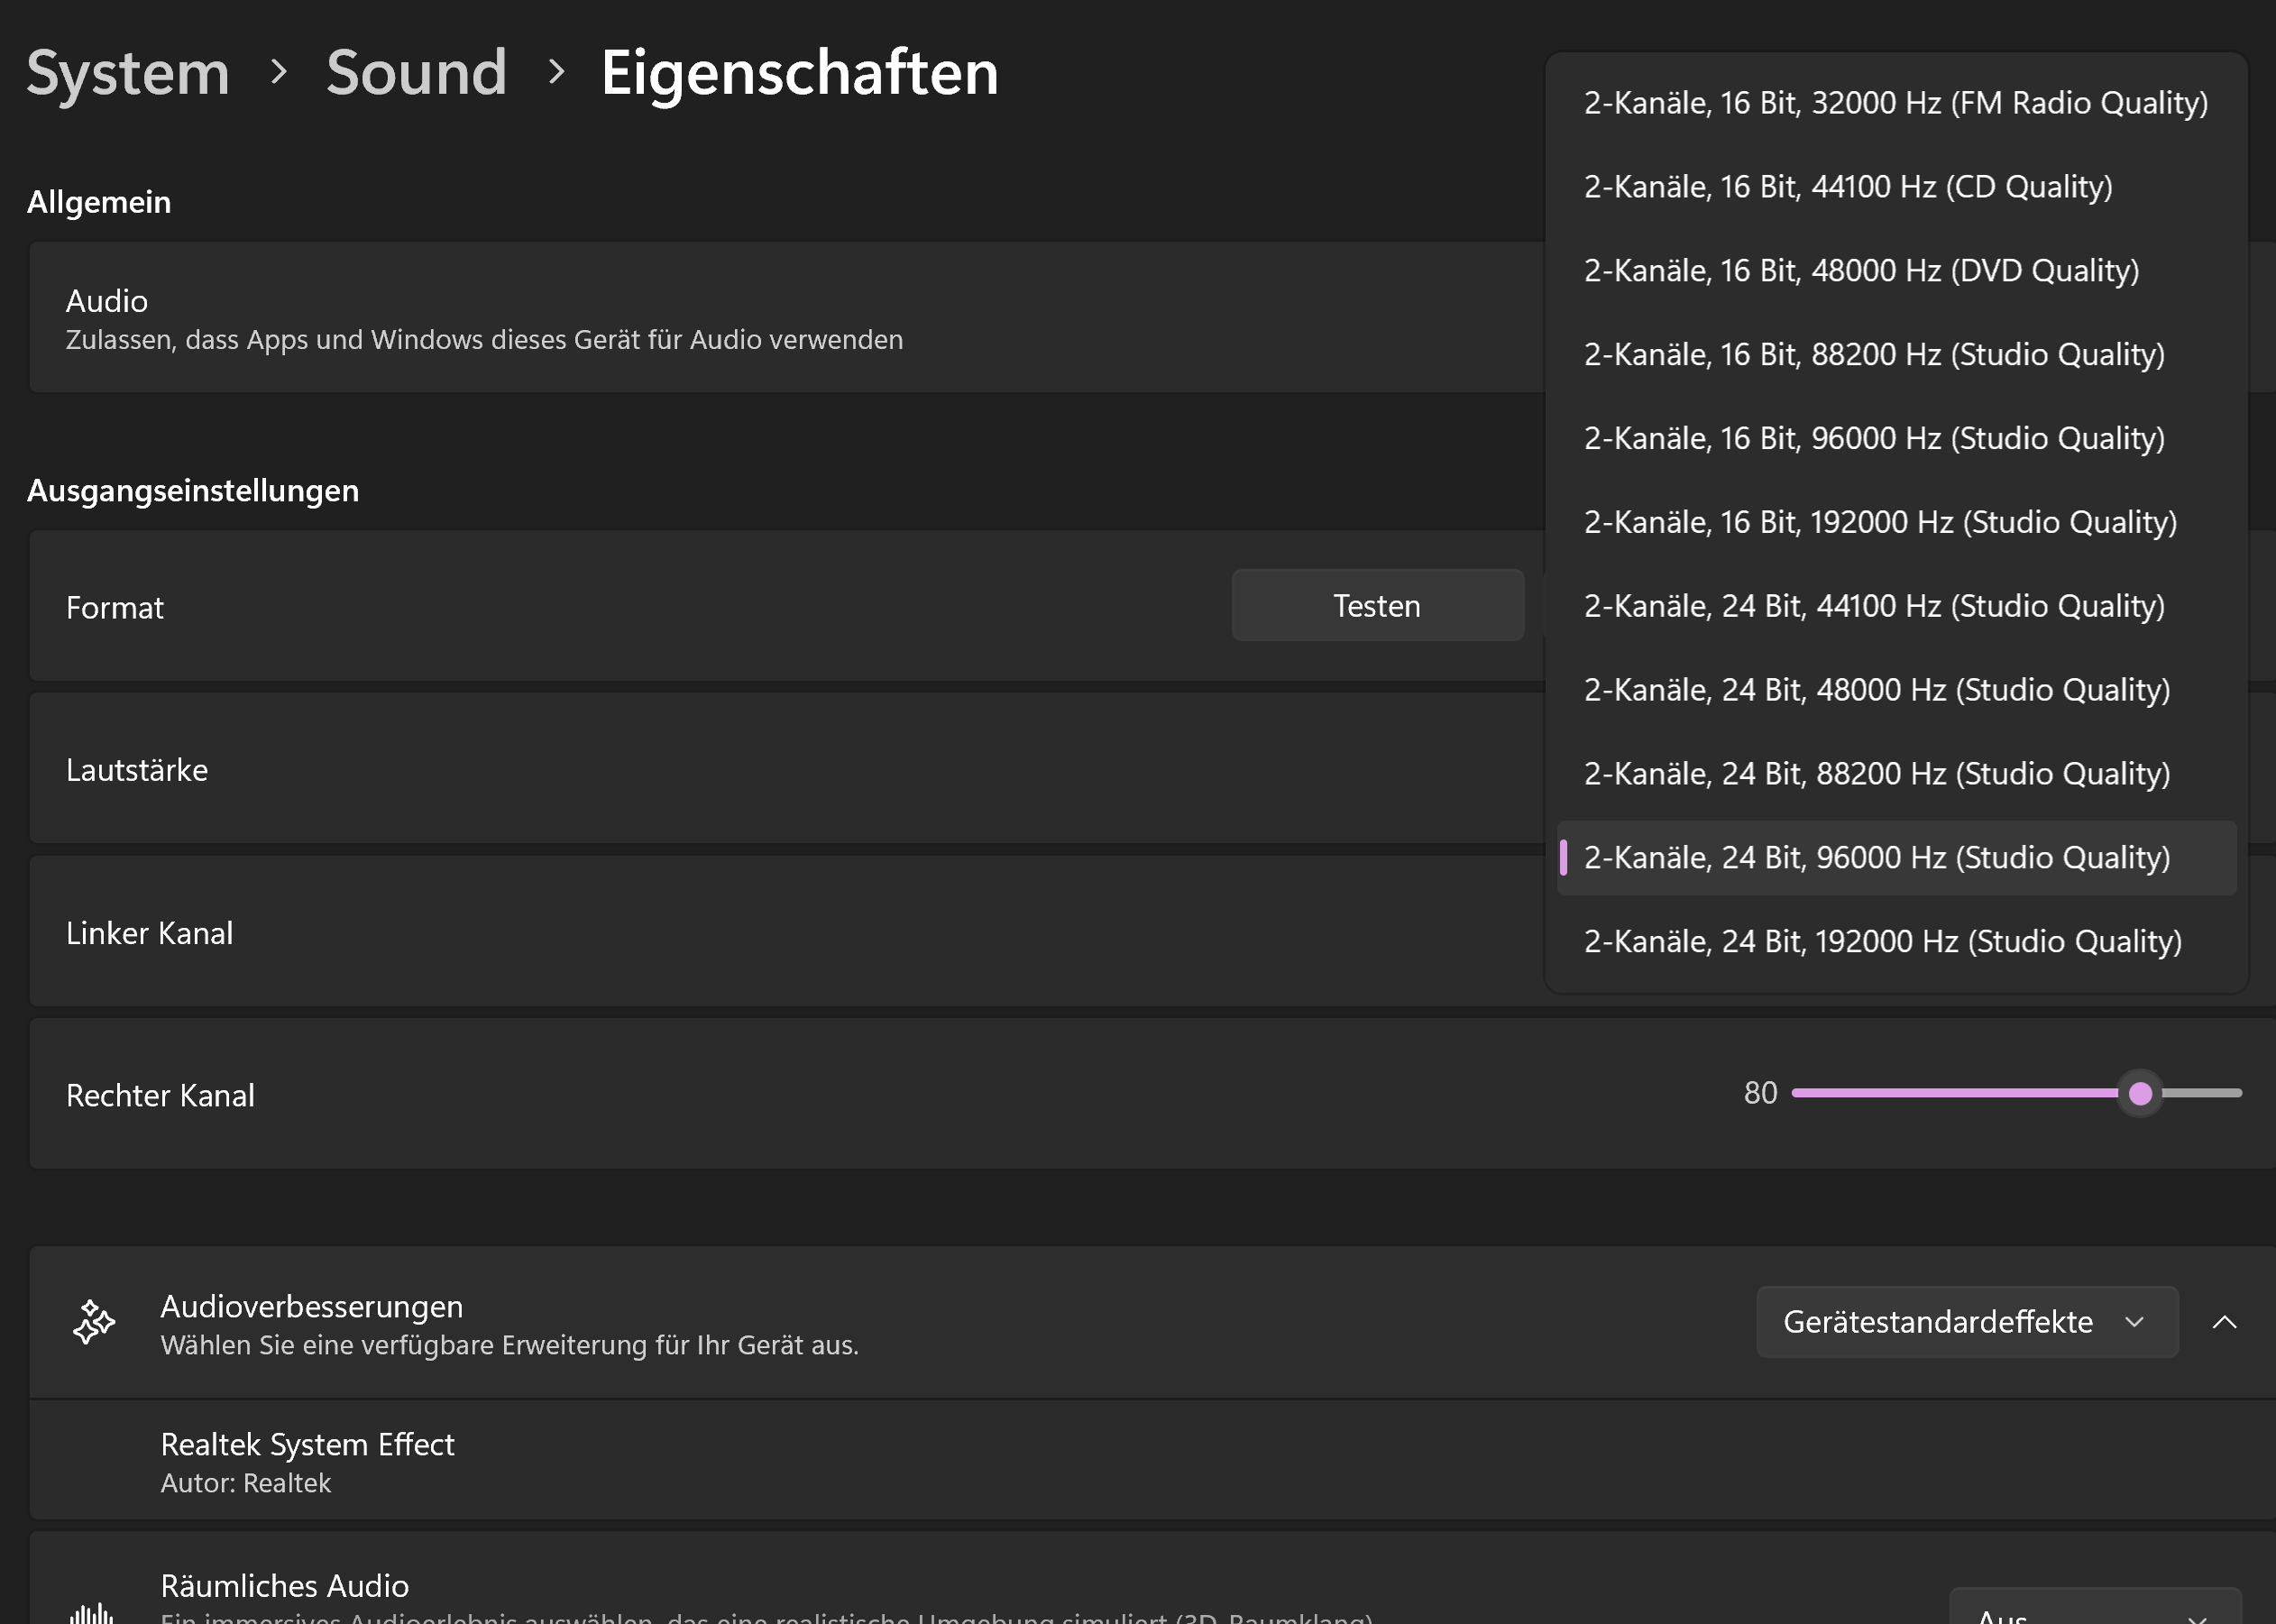The image size is (2276, 1624).
Task: Click the Audioverbesserungen sparkle icon
Action: tap(94, 1322)
